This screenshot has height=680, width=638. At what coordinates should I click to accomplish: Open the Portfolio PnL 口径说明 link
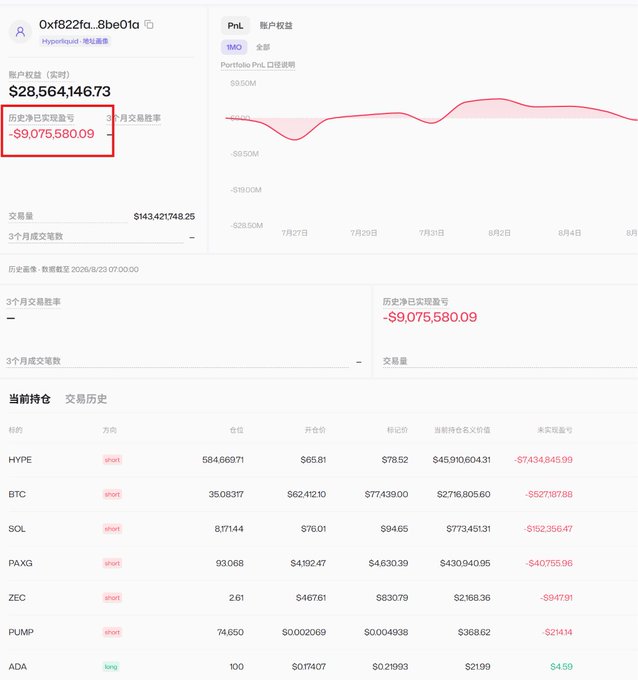(x=258, y=65)
